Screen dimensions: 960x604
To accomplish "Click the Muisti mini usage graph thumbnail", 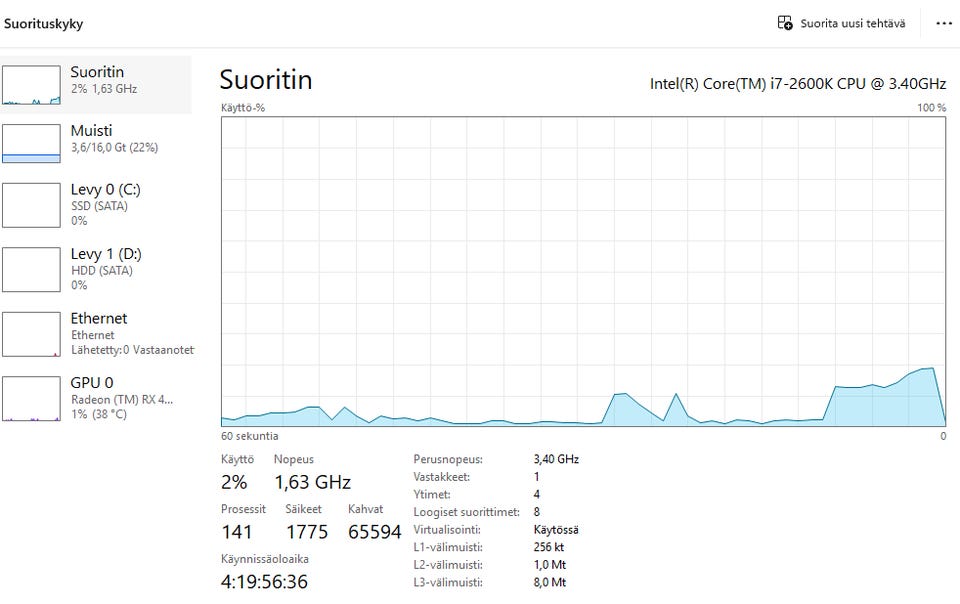I will (31, 144).
